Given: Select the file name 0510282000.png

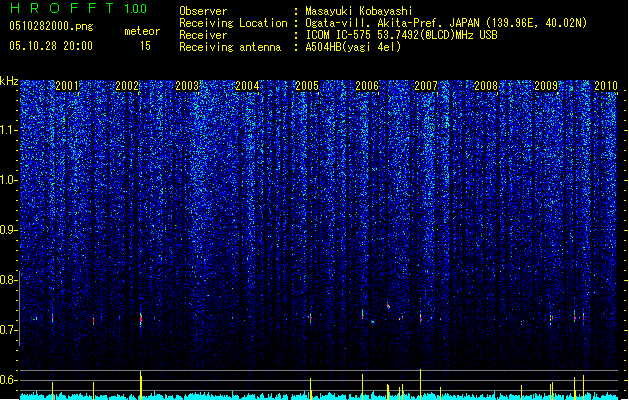Looking at the screenshot, I should 51,26.
